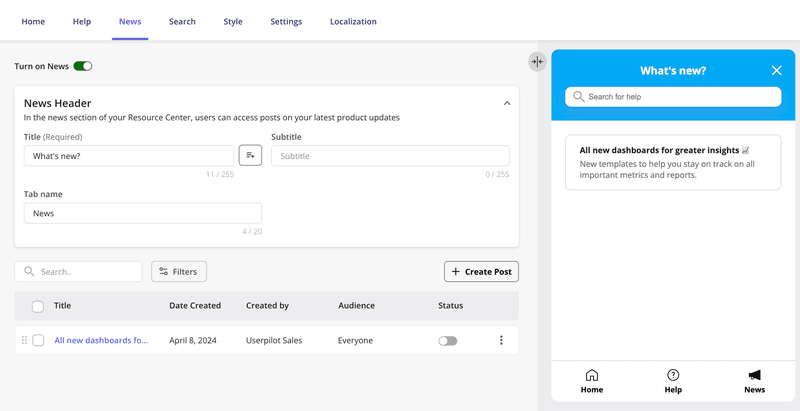Click the Everyone audience cell
The height and width of the screenshot is (411, 800).
click(x=355, y=340)
